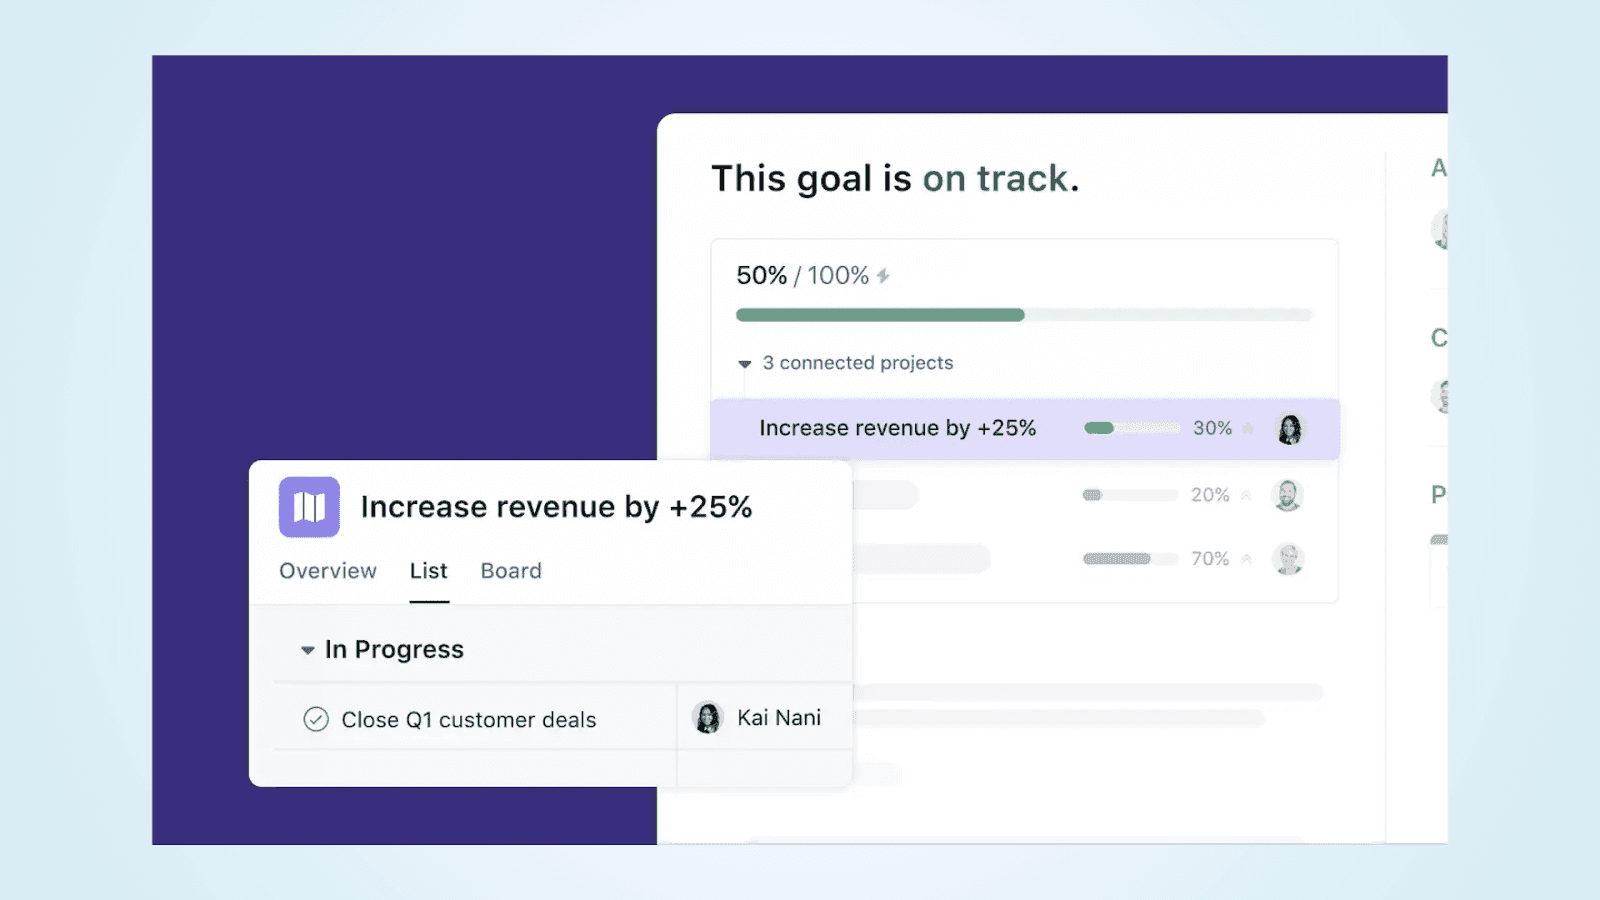Click the main goal progress bar
Image resolution: width=1600 pixels, height=900 pixels.
[x=1023, y=314]
